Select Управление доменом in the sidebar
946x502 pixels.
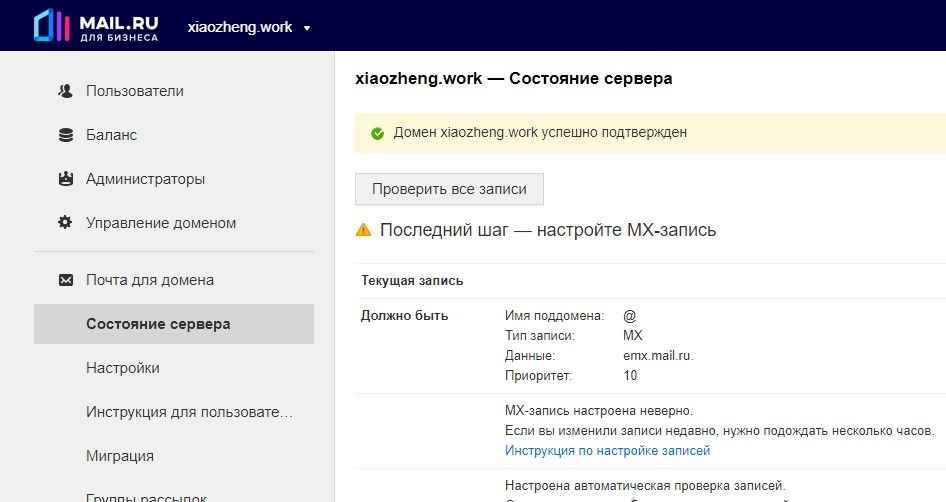pyautogui.click(x=160, y=223)
